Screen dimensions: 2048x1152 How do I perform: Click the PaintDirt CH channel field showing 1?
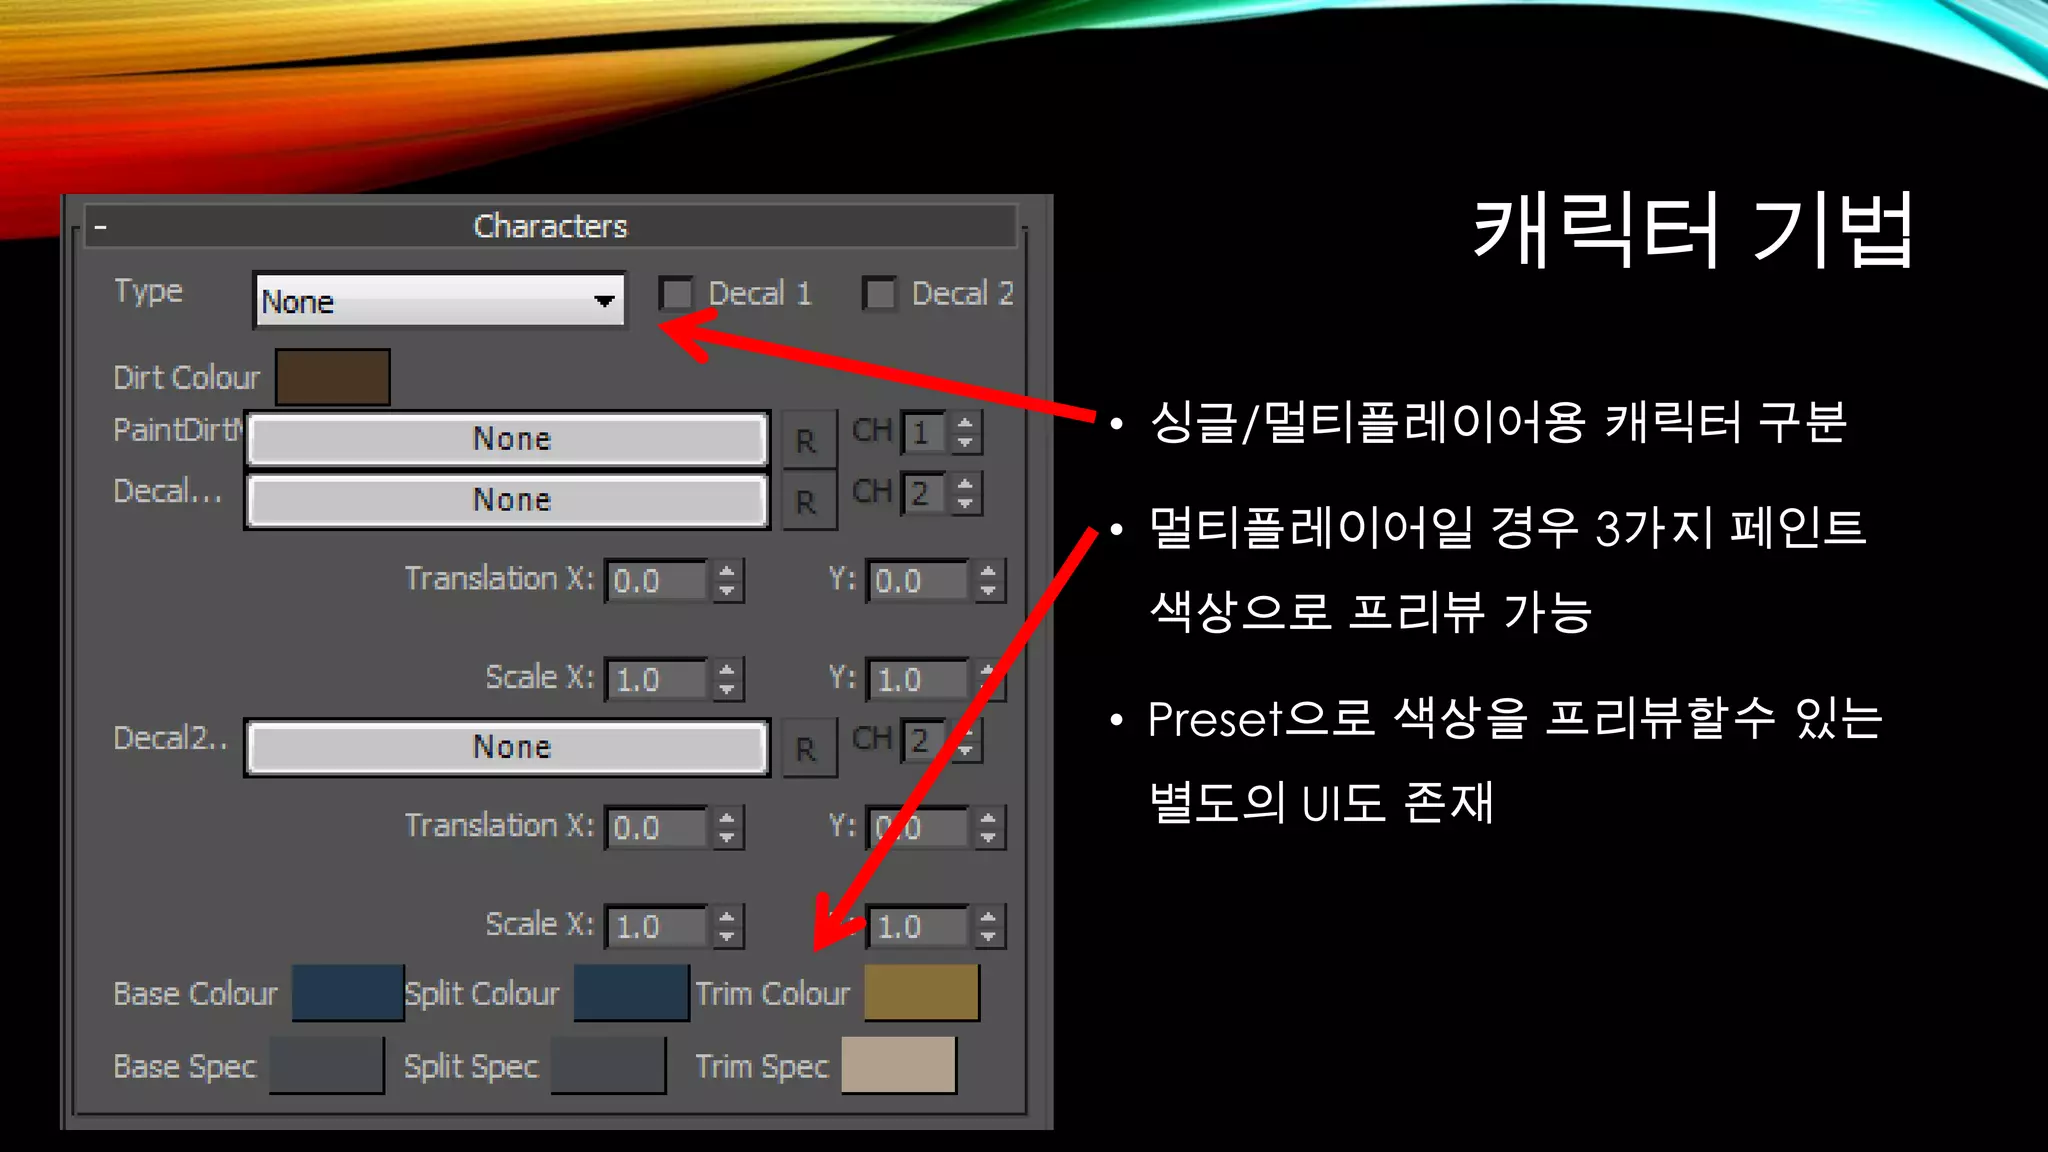click(925, 433)
